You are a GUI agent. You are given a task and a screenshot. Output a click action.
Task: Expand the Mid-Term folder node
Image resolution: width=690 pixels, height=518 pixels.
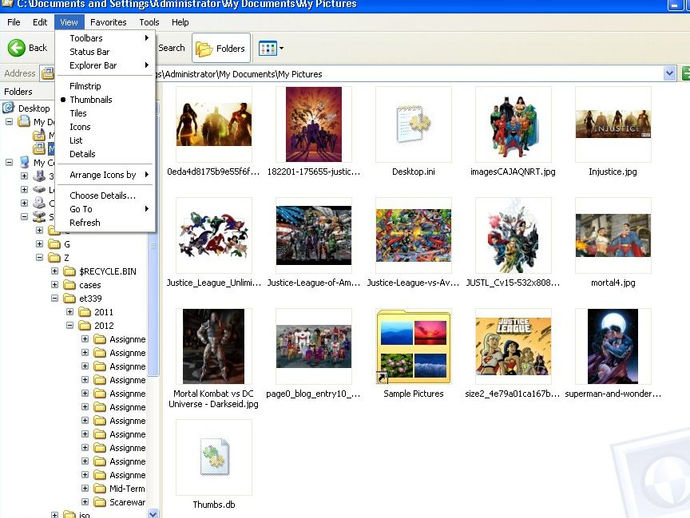pos(85,489)
